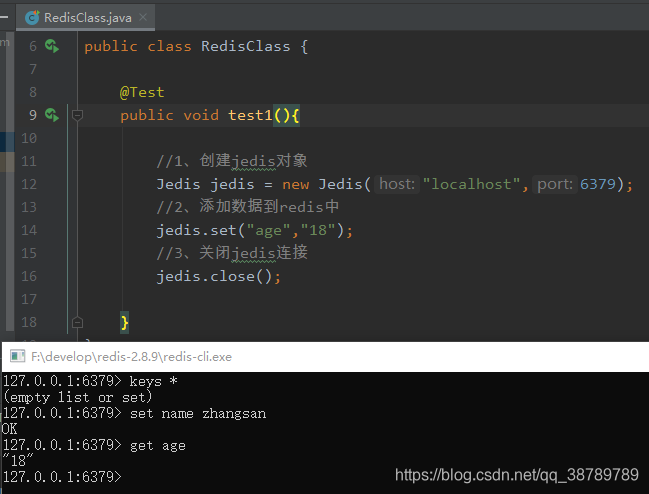Viewport: 649px width, 494px height.
Task: Run test1 via the gutter icon on line 9
Action: [x=52, y=115]
